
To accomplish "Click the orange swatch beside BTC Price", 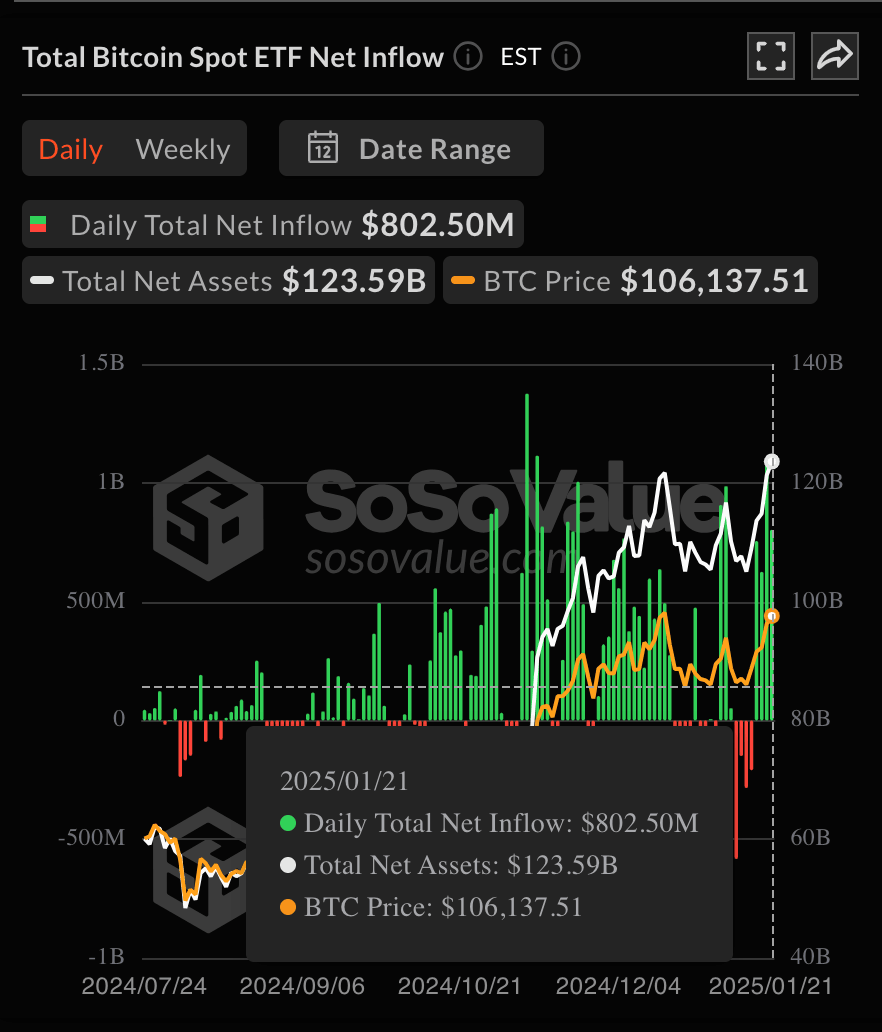I will click(463, 281).
